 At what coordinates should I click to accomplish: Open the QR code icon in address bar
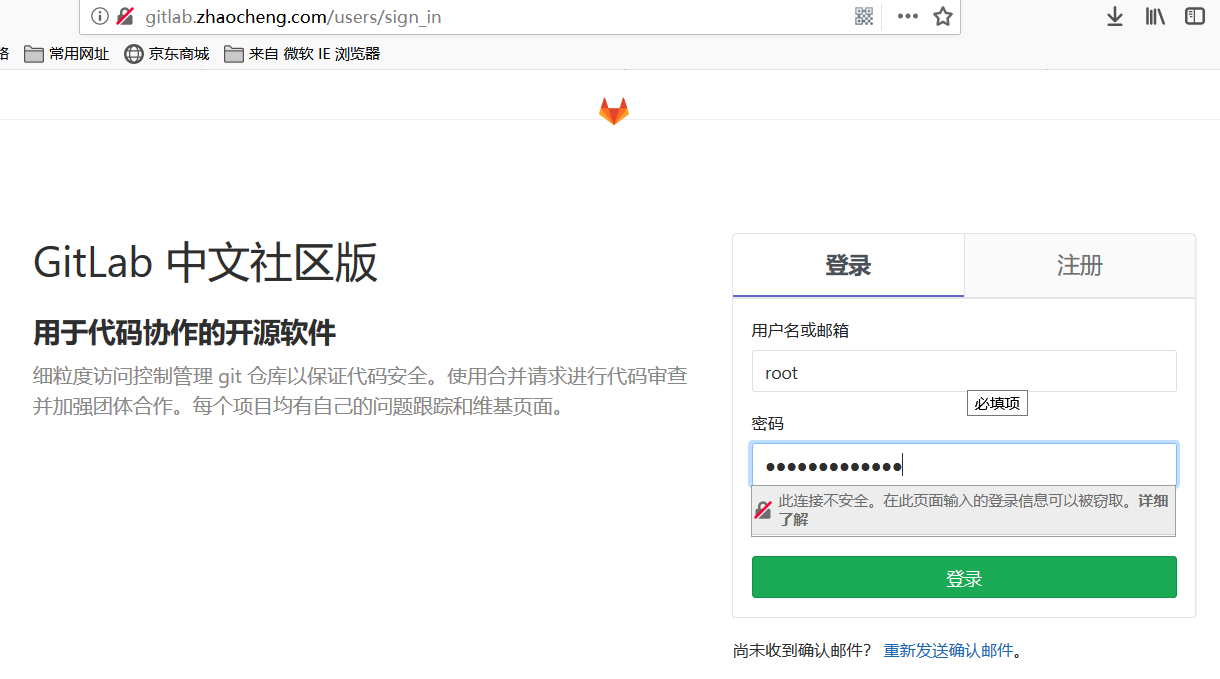click(x=864, y=16)
